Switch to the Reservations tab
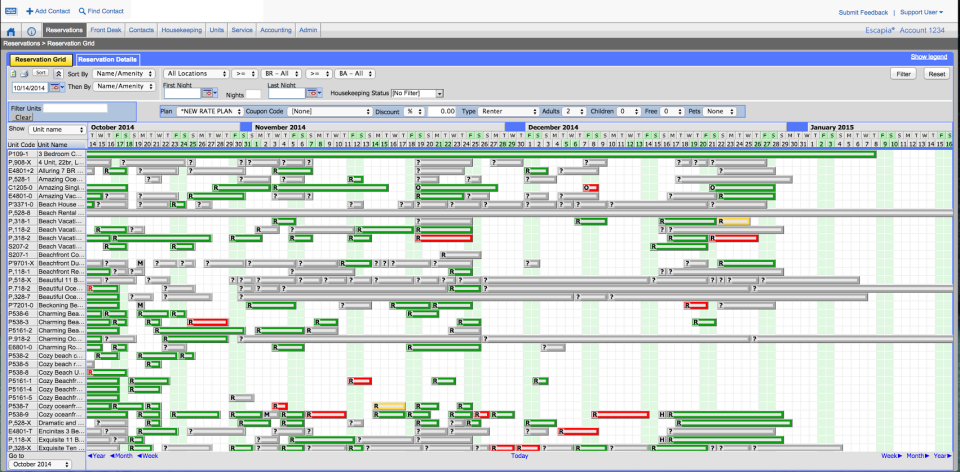The height and width of the screenshot is (472, 960). (64, 30)
